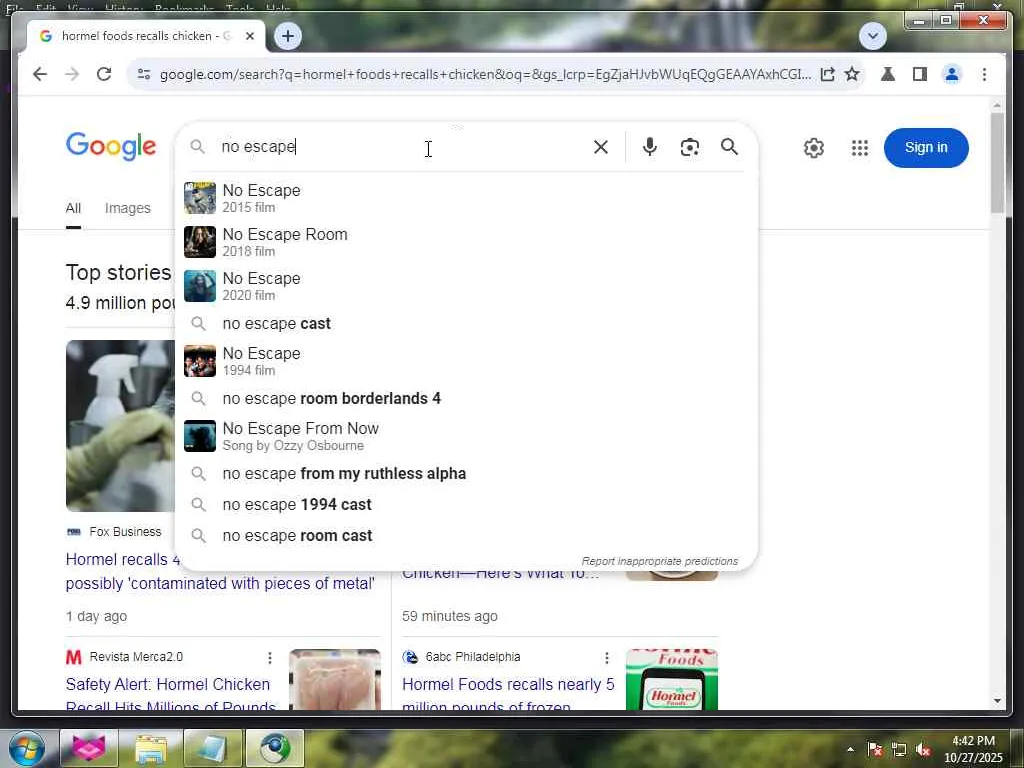The image size is (1024, 768).
Task: Choose suggestion no escape cast
Action: click(466, 323)
